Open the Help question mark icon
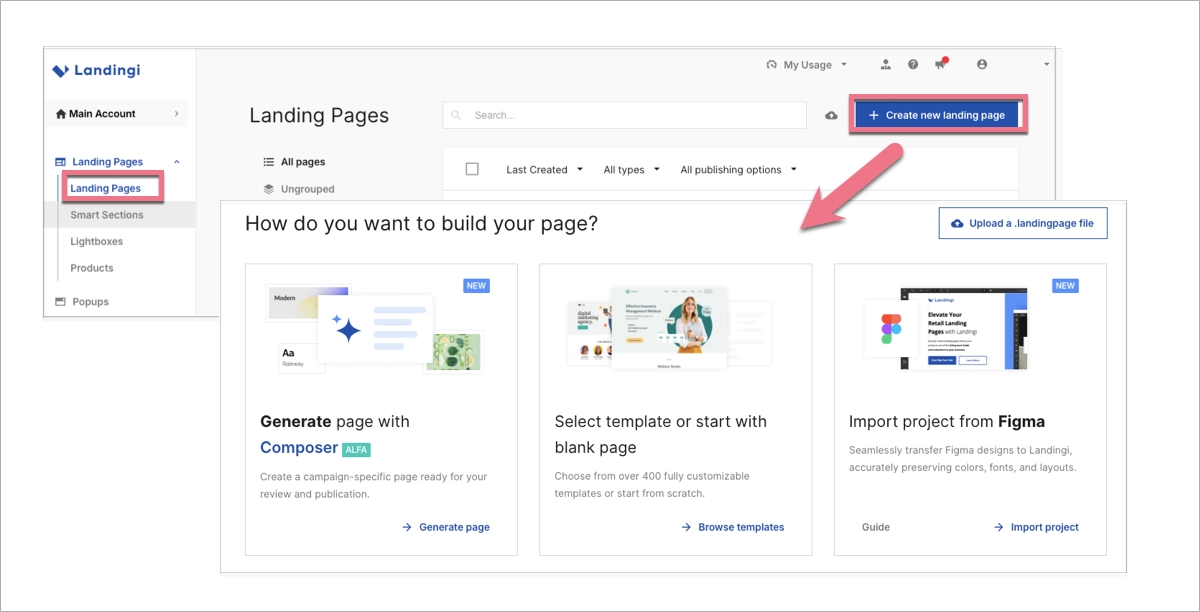This screenshot has height=612, width=1200. point(913,64)
